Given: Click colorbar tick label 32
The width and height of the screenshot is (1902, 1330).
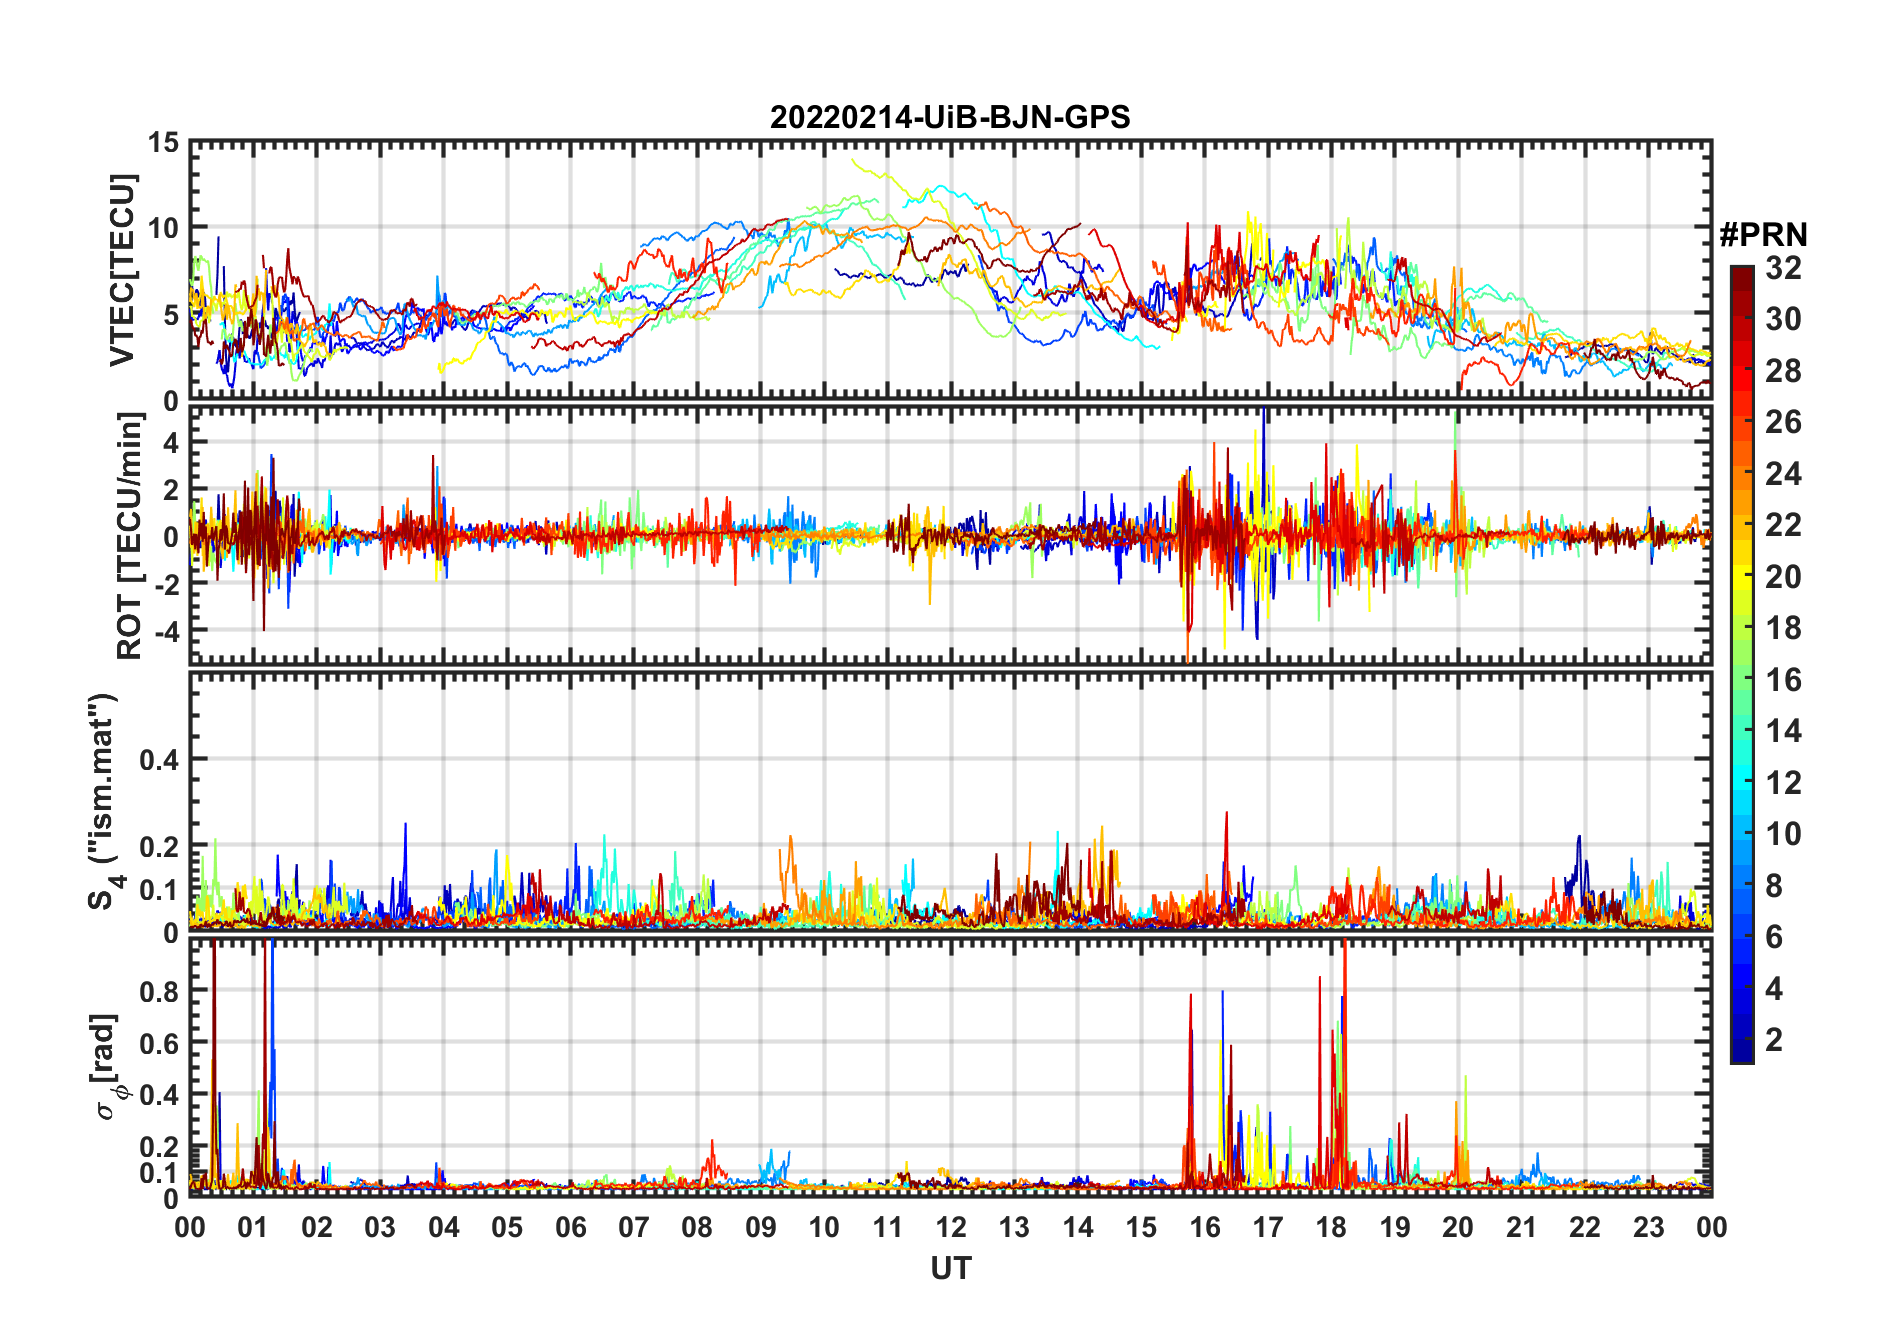Looking at the screenshot, I should (x=1783, y=268).
